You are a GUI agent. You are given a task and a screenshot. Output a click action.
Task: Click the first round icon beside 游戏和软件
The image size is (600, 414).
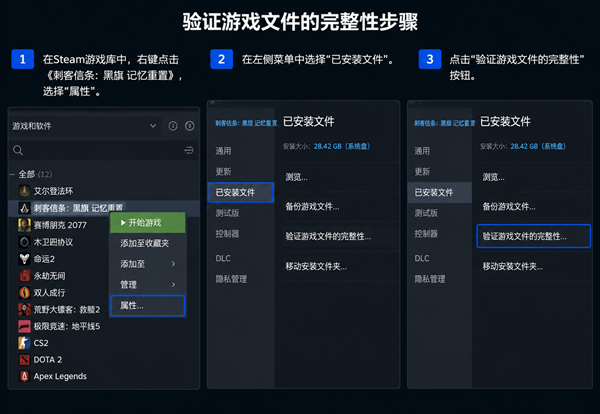pyautogui.click(x=173, y=126)
